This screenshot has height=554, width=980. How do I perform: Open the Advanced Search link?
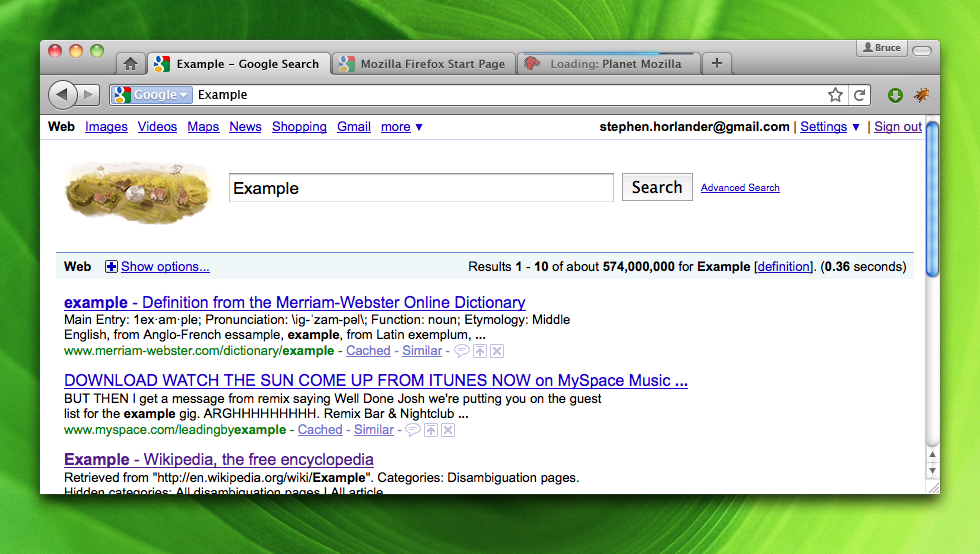(x=740, y=188)
